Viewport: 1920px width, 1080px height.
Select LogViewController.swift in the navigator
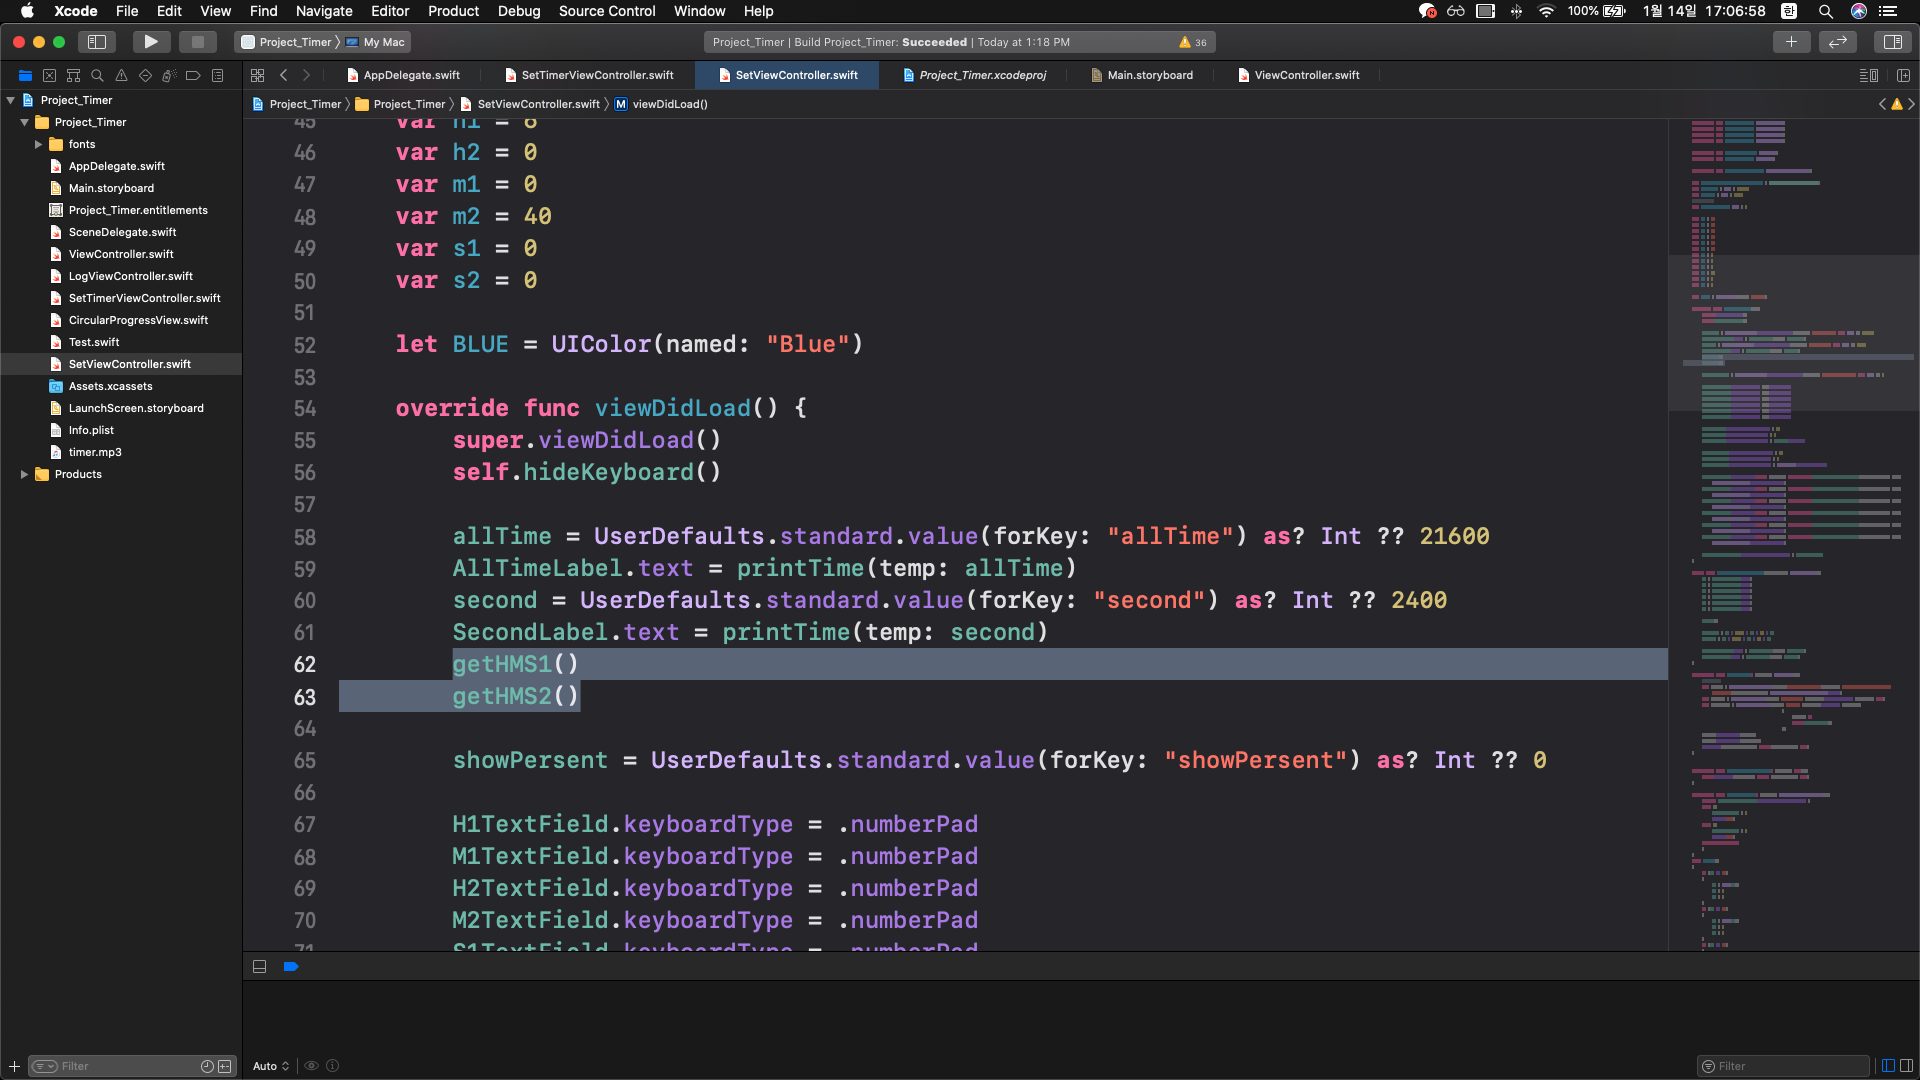(130, 276)
